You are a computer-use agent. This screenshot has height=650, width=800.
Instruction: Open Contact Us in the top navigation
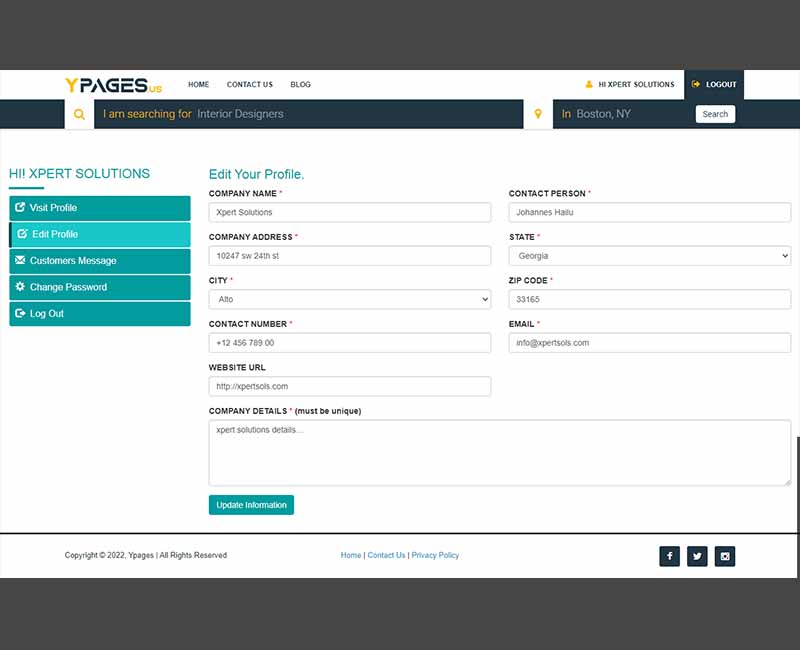point(249,85)
